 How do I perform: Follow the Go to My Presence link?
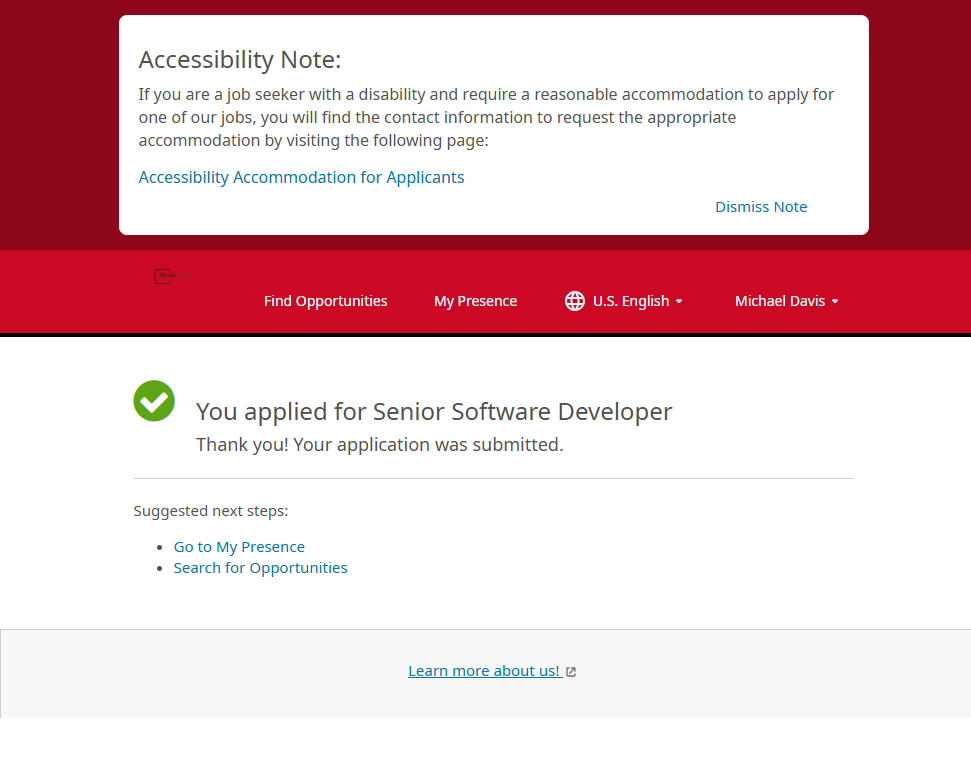239,547
